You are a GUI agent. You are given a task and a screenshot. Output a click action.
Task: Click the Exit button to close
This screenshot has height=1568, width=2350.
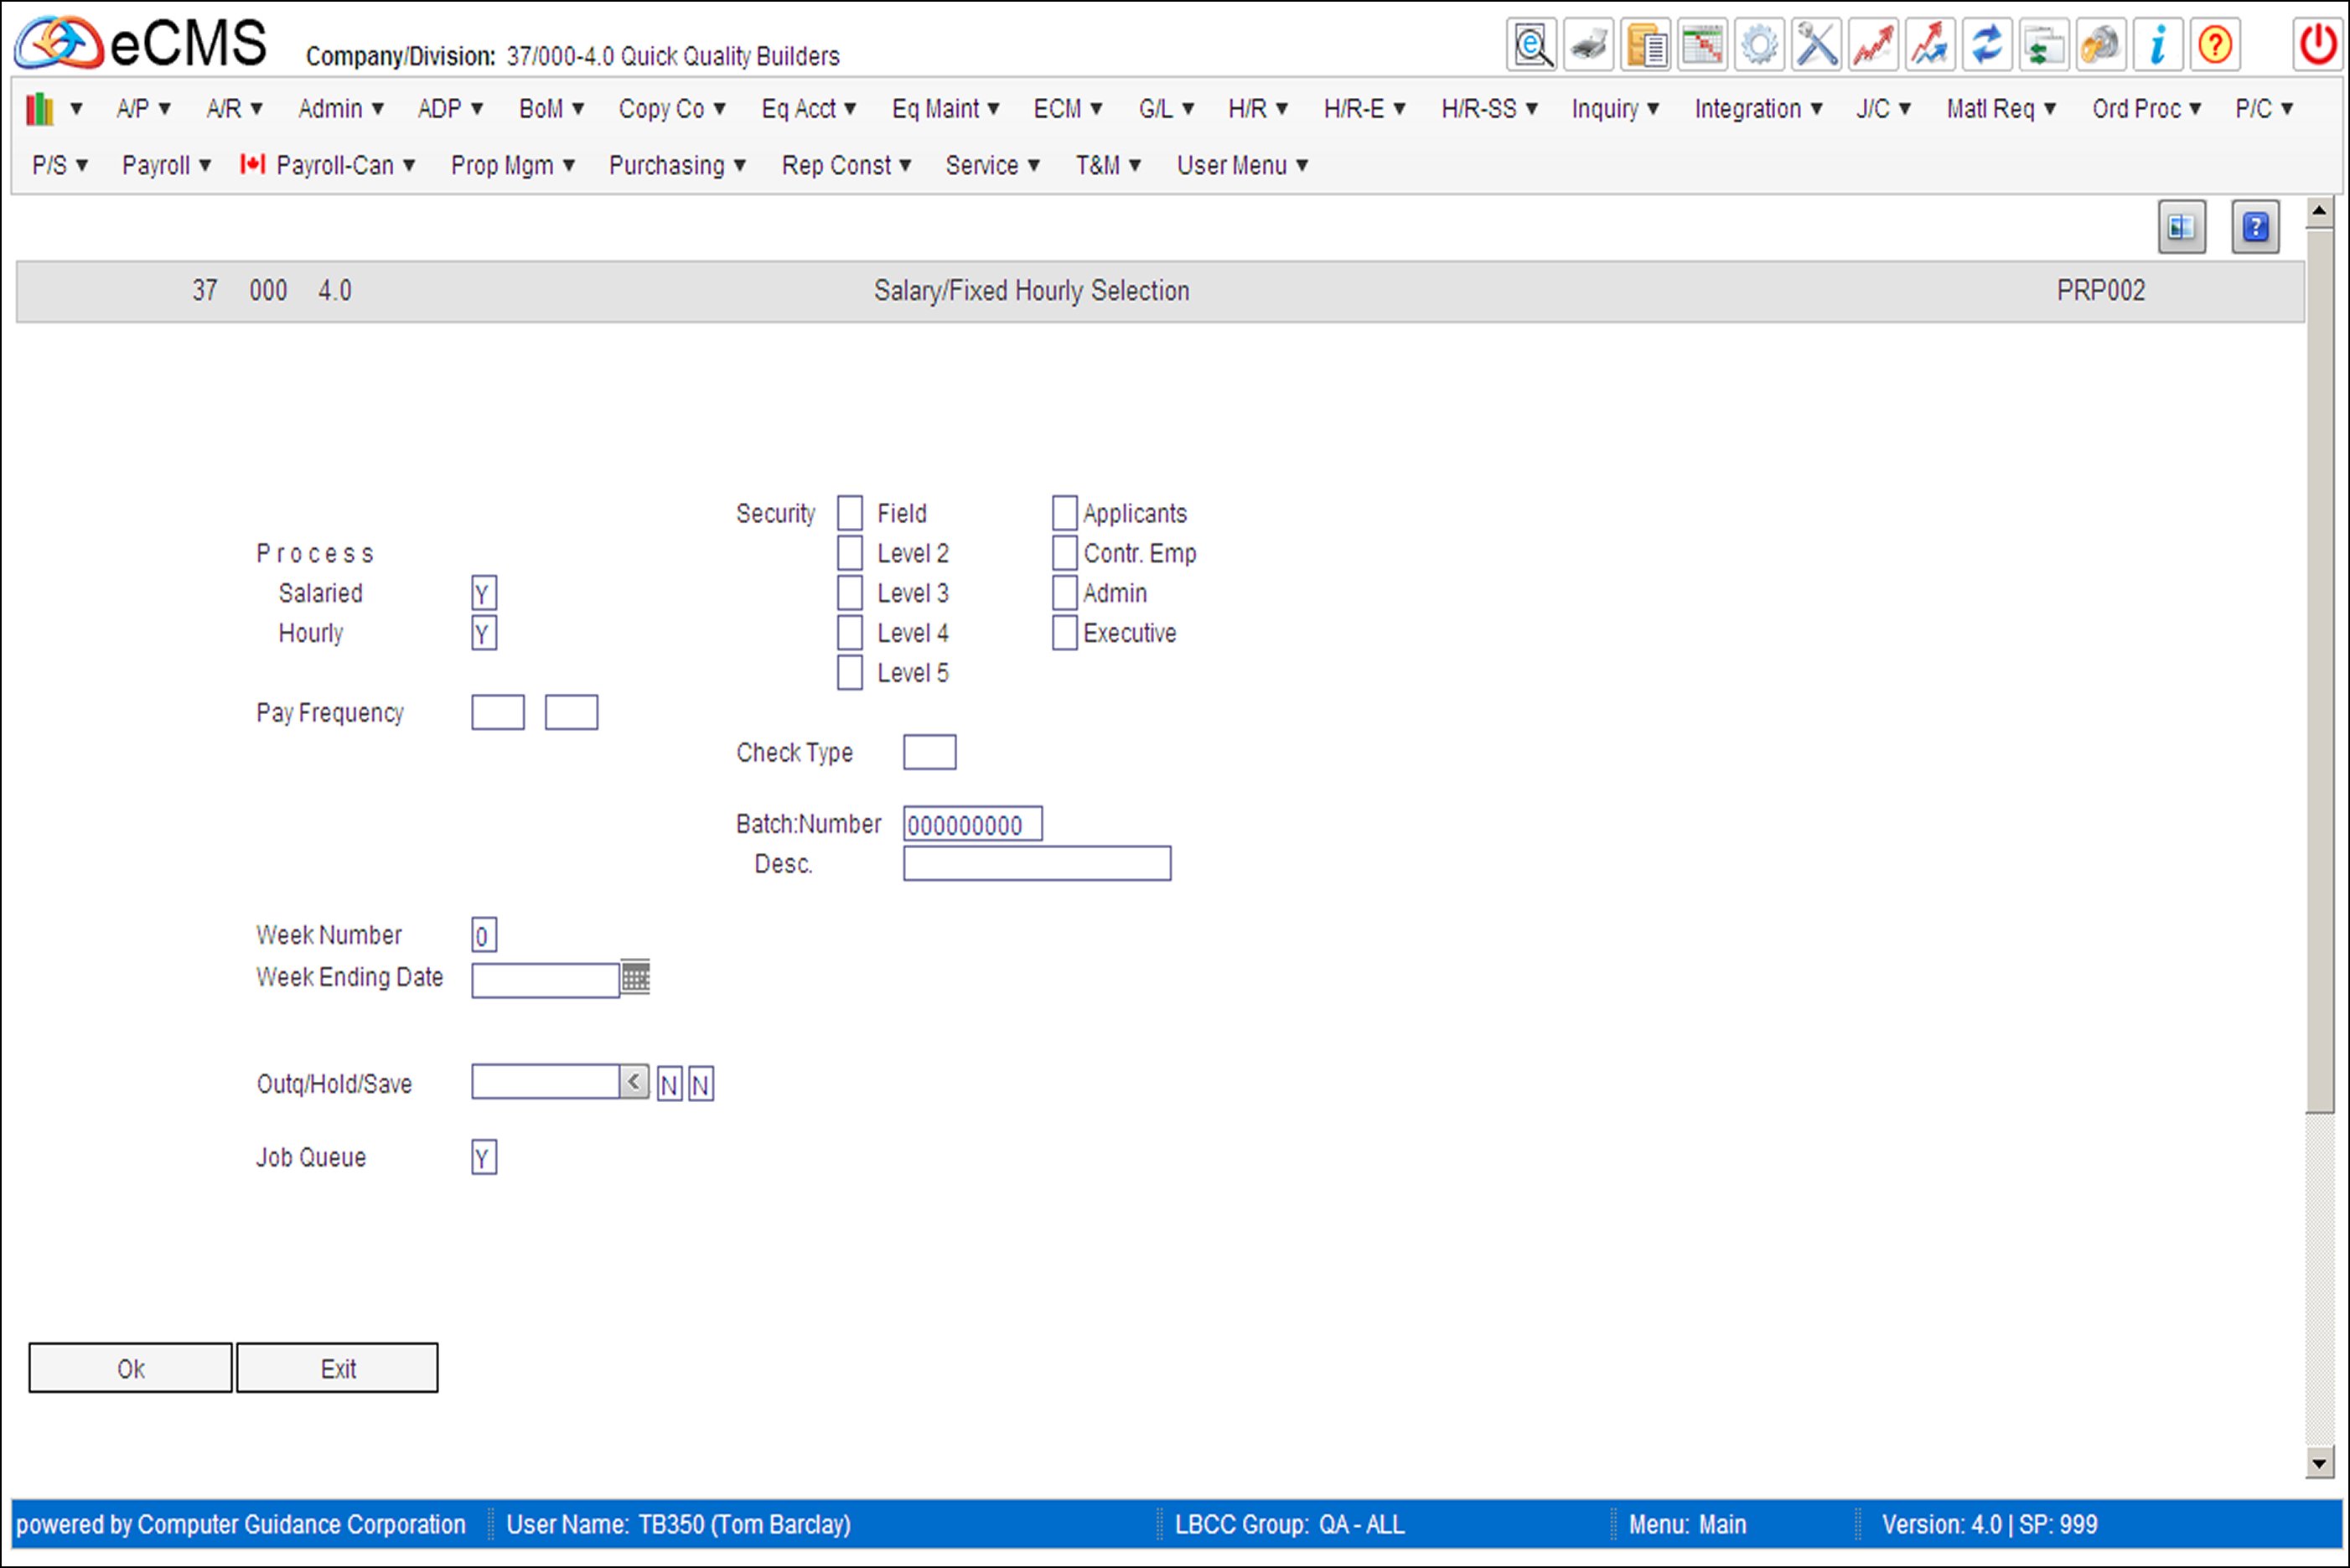(339, 1367)
